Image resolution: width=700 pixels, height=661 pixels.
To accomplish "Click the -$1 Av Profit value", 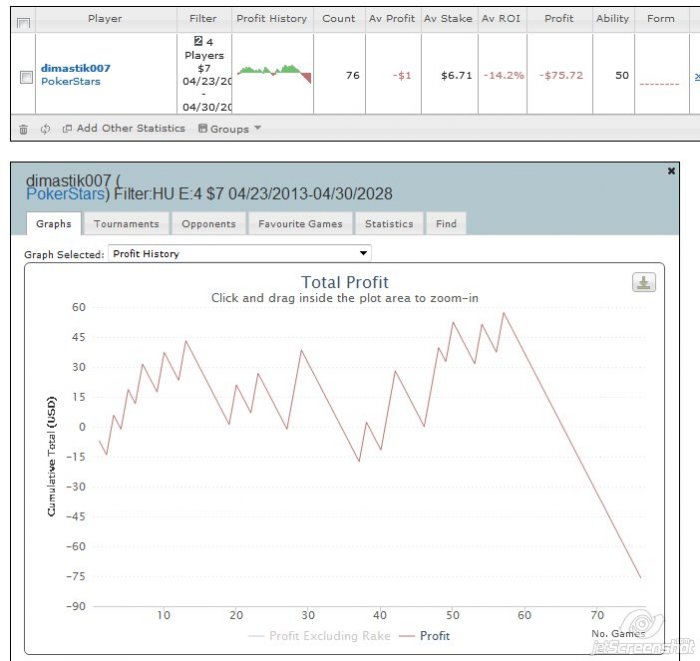I will (x=402, y=75).
